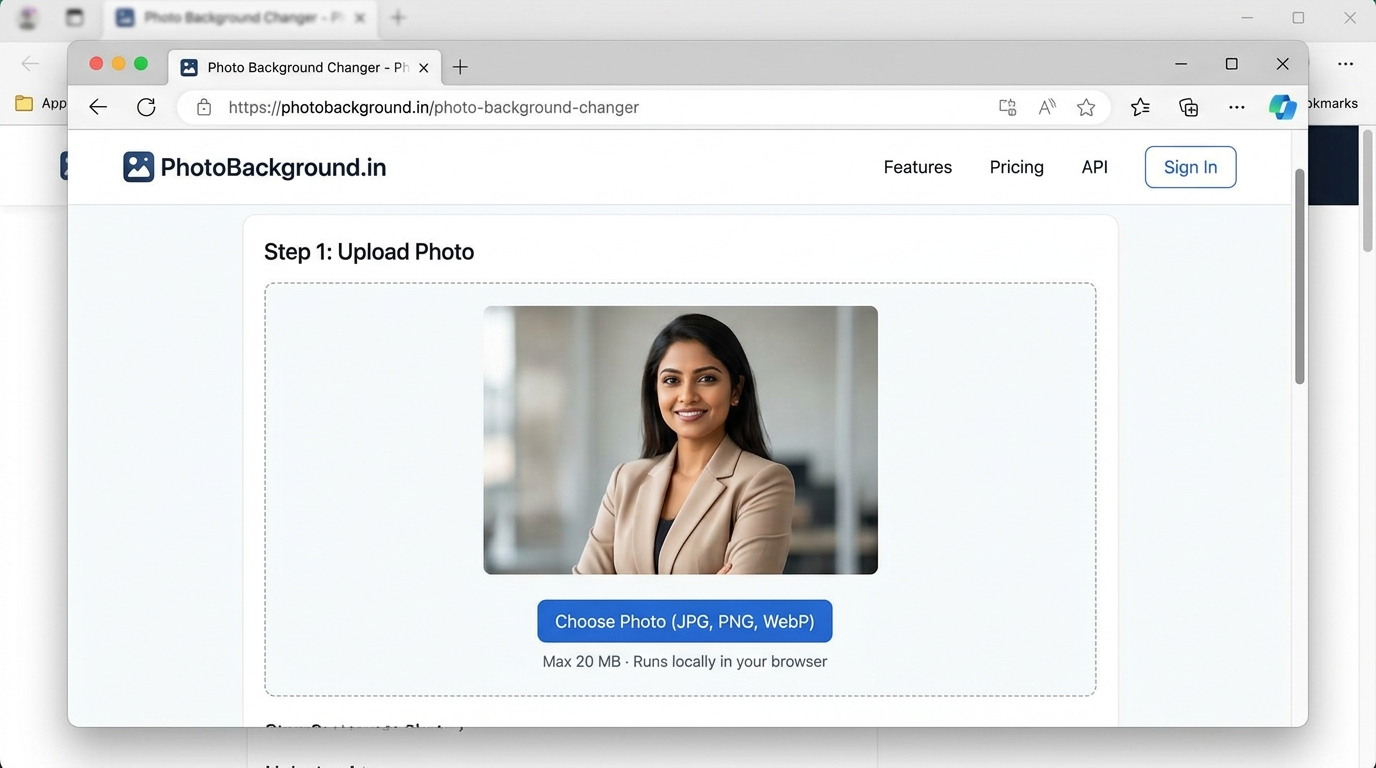Image resolution: width=1376 pixels, height=768 pixels.
Task: Reload the page in the front window
Action: point(146,107)
